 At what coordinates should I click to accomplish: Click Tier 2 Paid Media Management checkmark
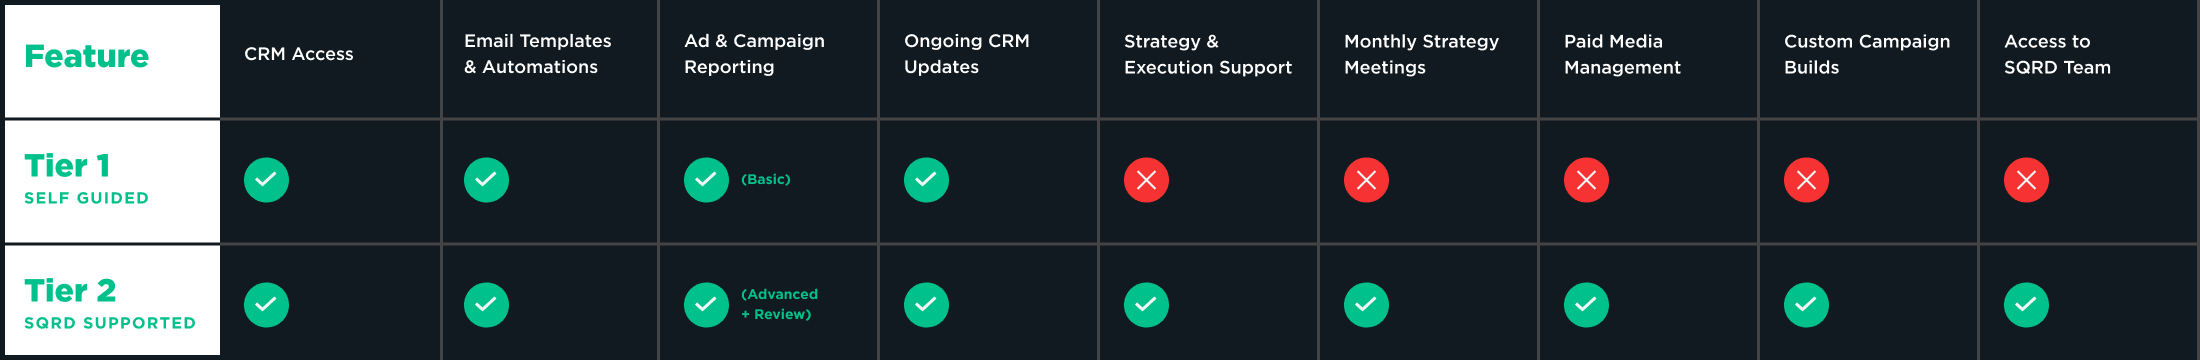click(1586, 305)
